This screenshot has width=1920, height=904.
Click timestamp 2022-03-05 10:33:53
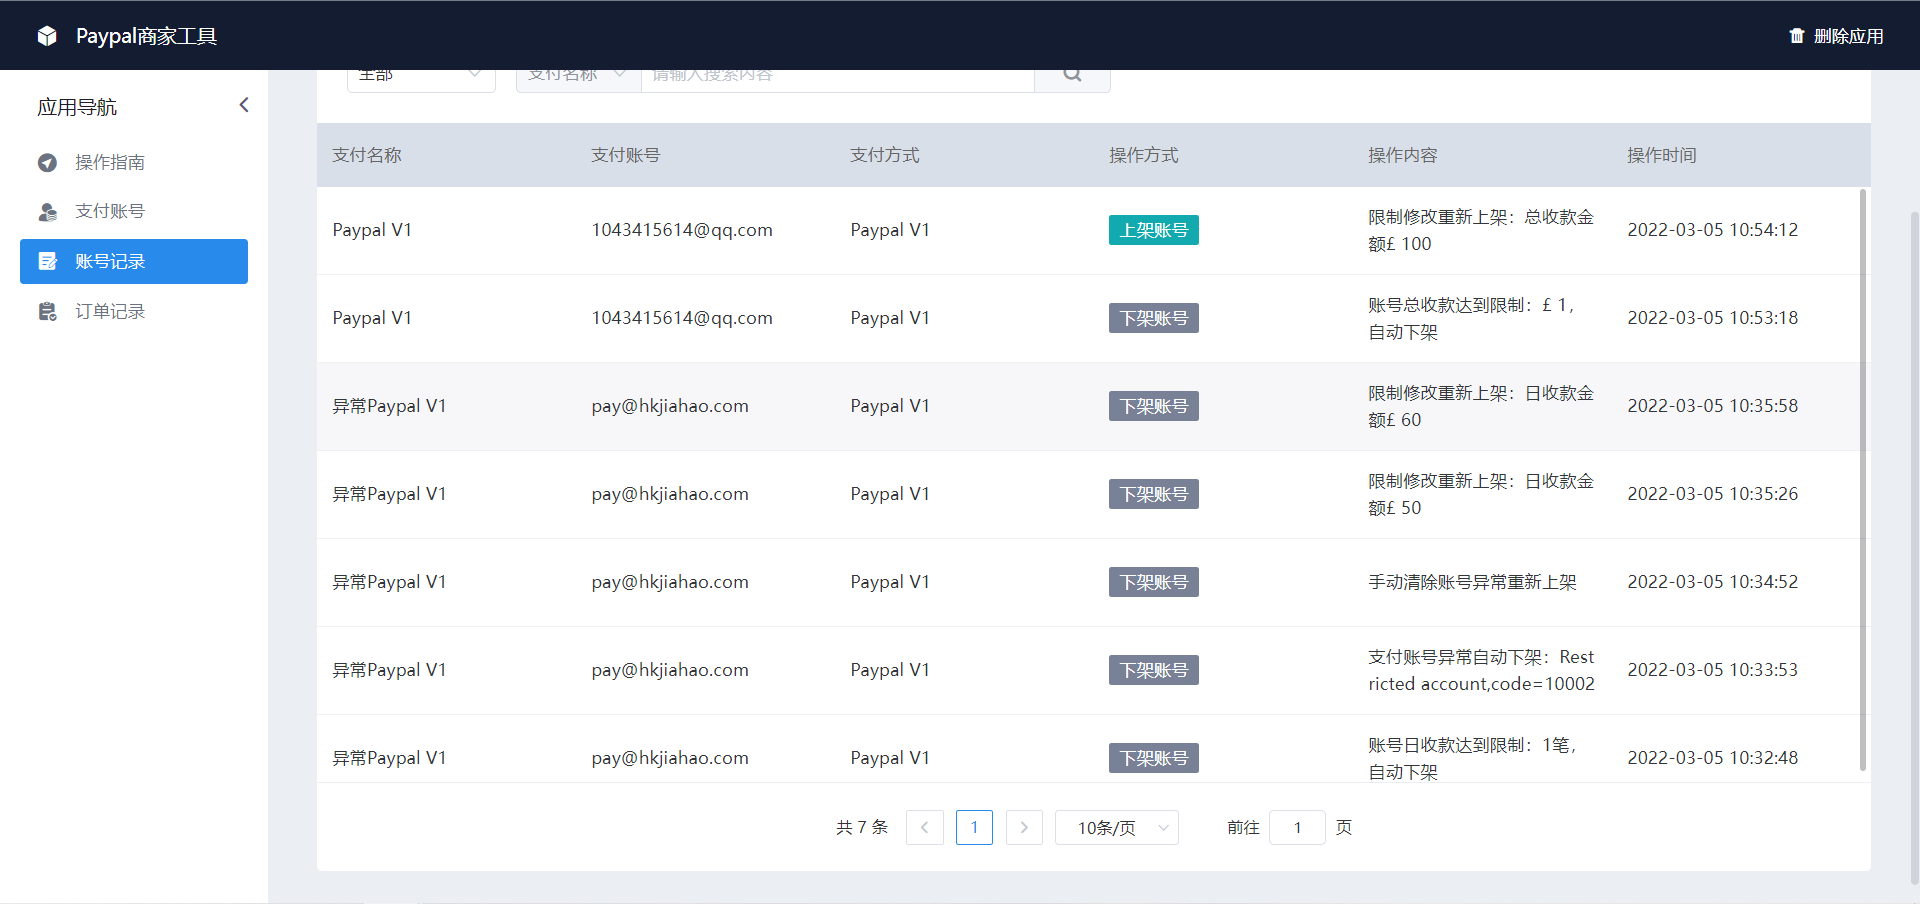[1713, 670]
